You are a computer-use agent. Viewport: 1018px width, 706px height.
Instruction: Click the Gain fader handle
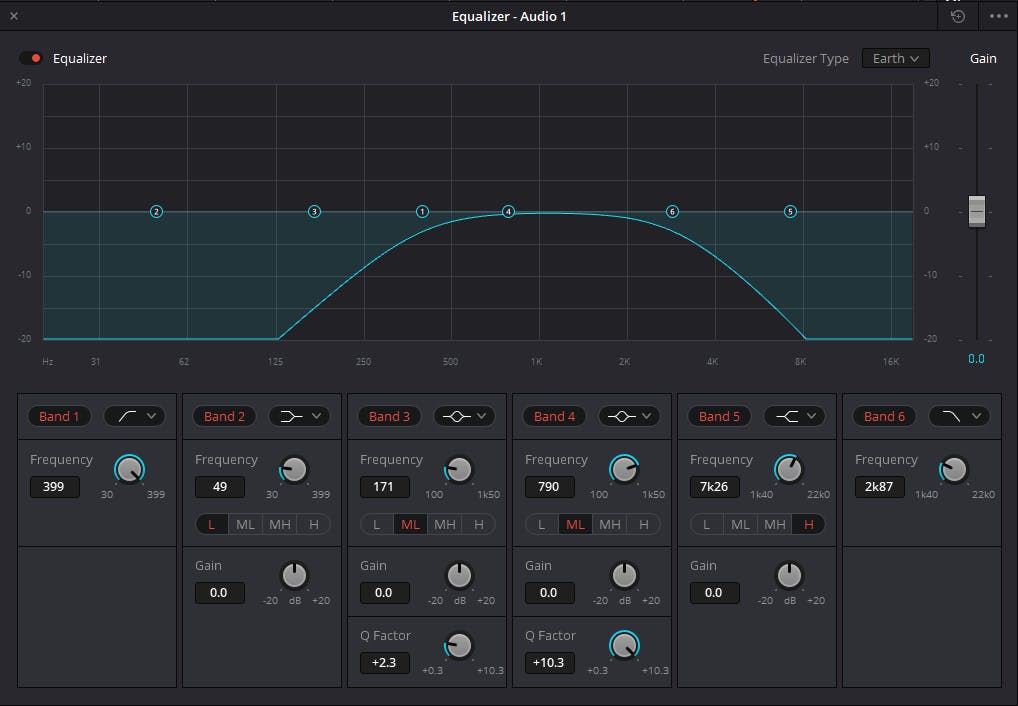976,211
